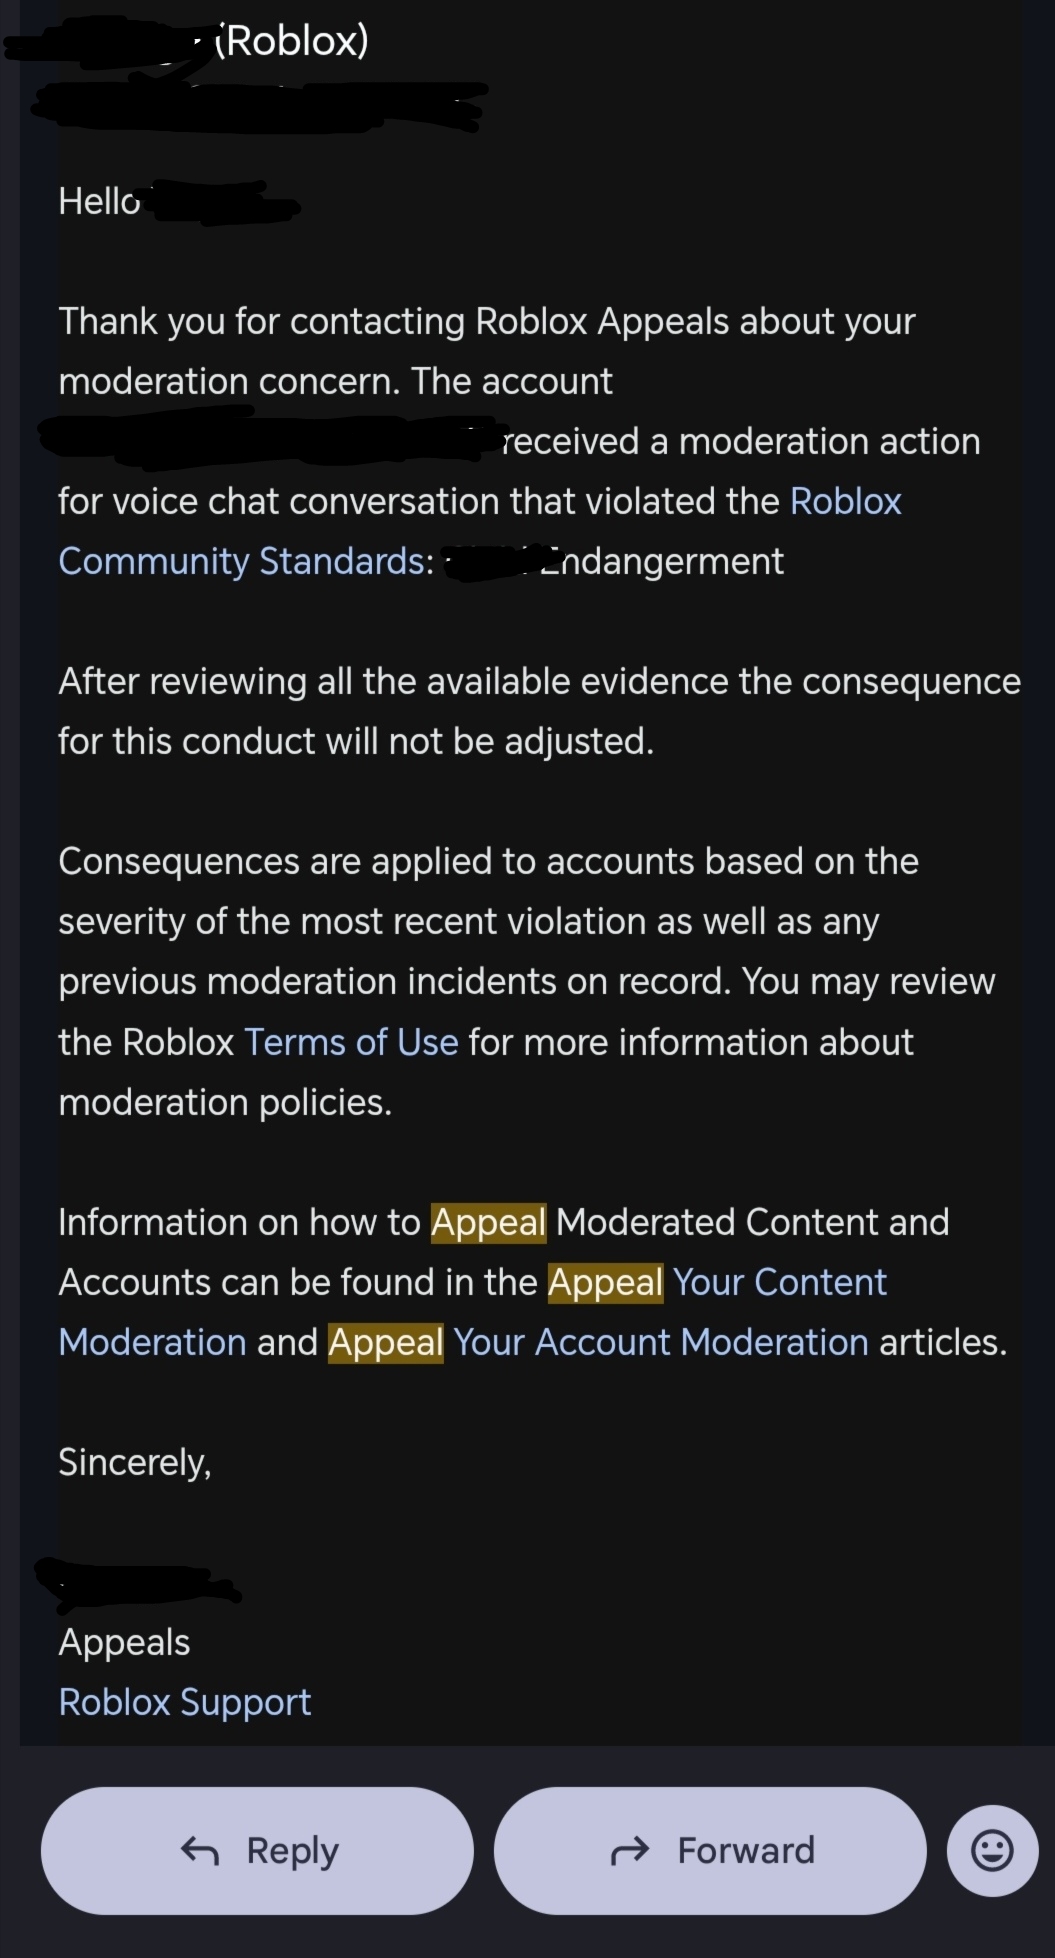1055x1958 pixels.
Task: Click the 'Appeals' signature line
Action: tap(124, 1642)
